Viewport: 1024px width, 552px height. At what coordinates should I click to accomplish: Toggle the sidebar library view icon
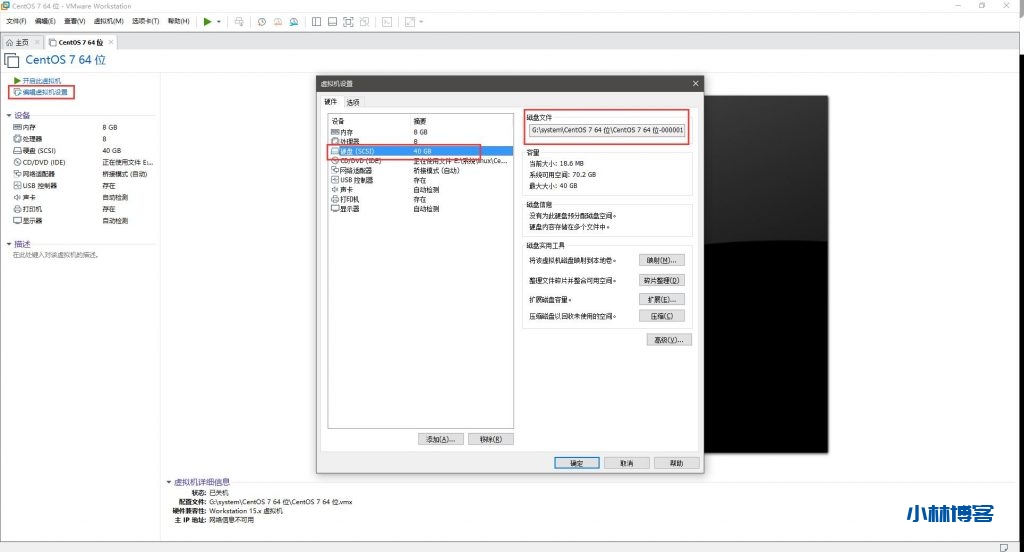coord(316,21)
